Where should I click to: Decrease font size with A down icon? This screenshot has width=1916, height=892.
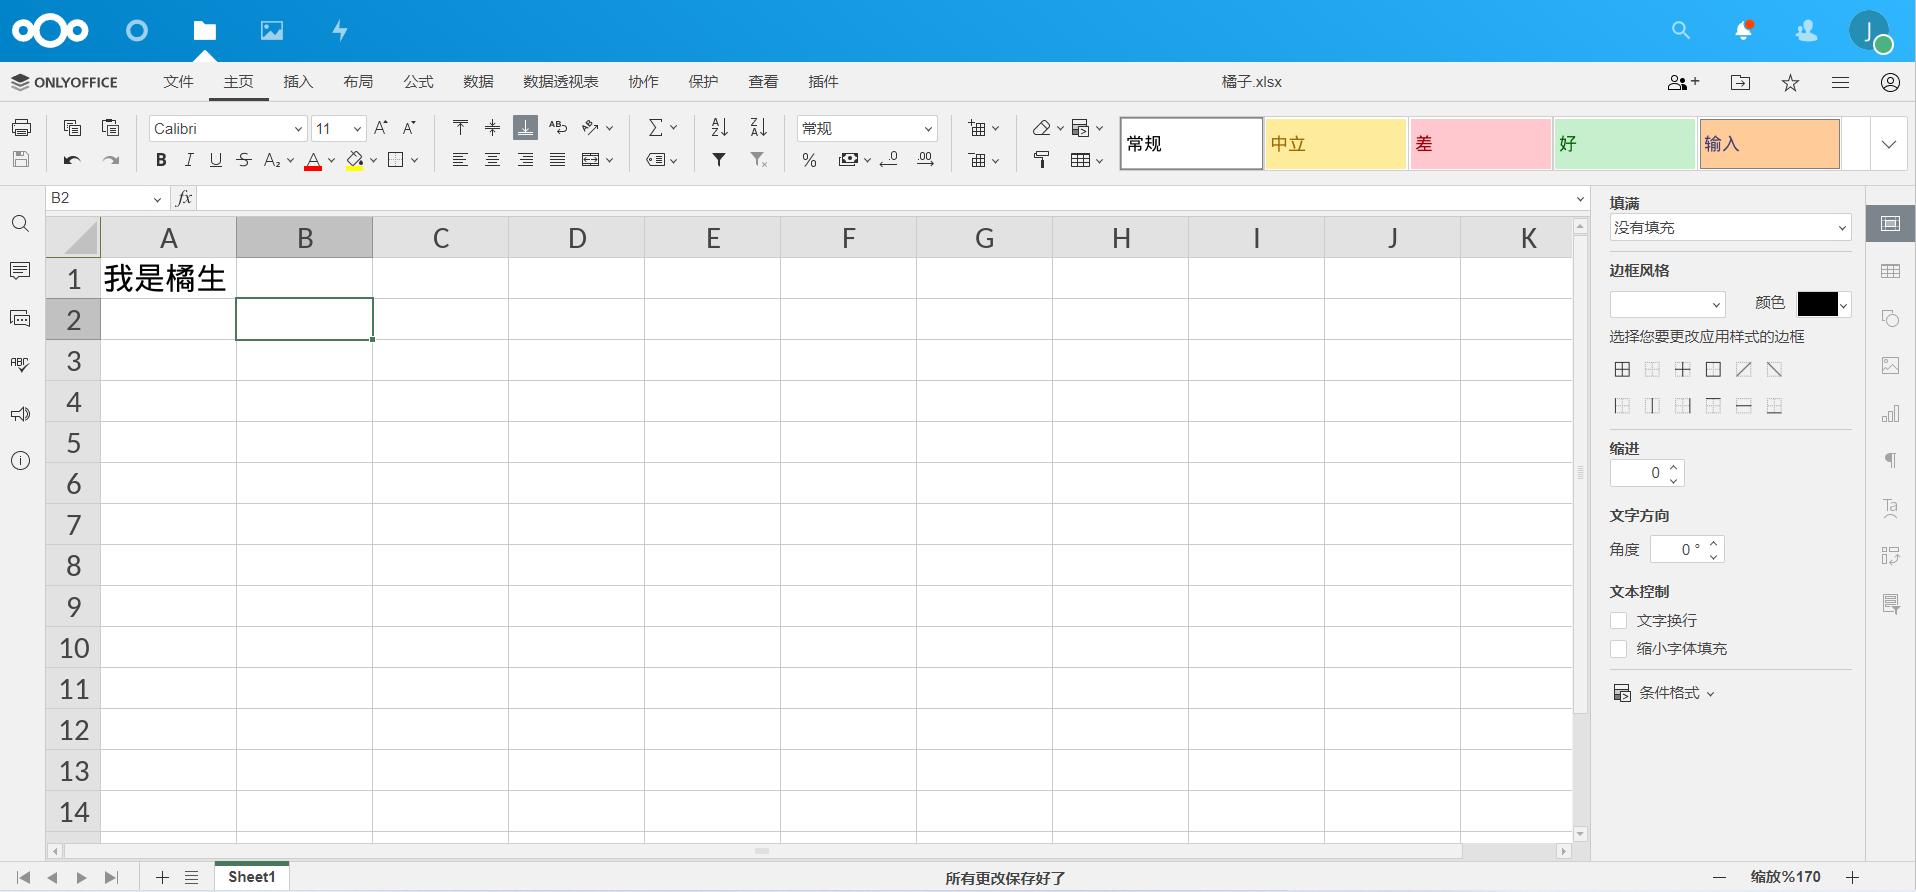[x=409, y=128]
